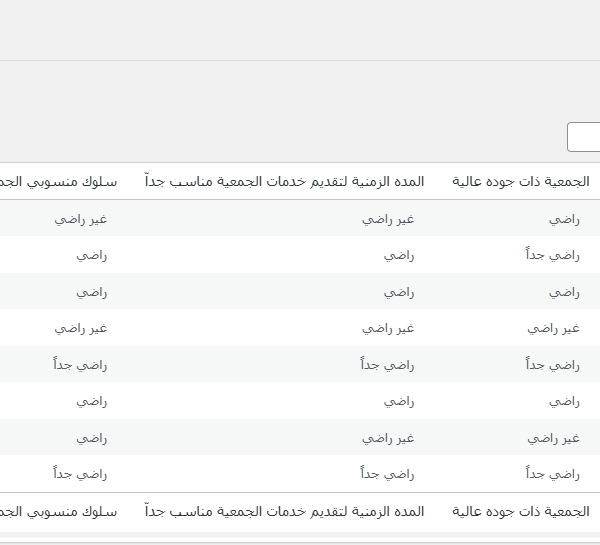
Task: Select third row's 'راضي' under 'المده الزمنية' column
Action: [399, 293]
